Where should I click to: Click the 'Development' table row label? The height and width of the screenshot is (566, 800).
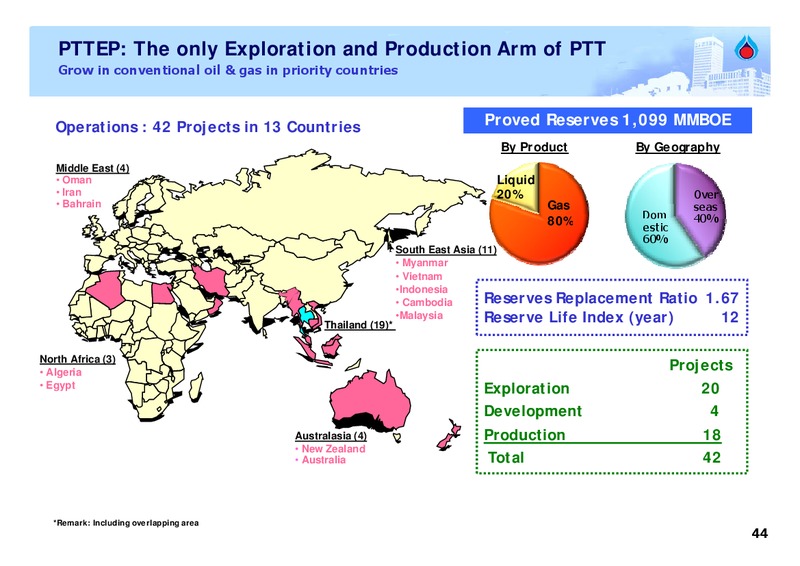click(533, 411)
